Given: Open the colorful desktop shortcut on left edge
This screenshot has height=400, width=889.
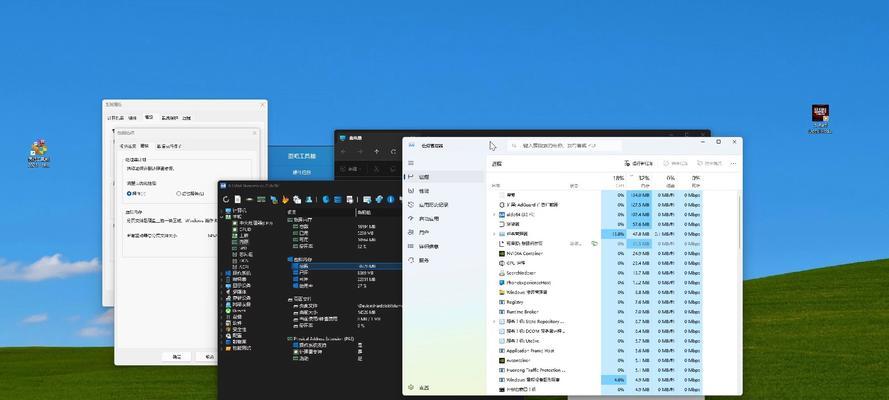Looking at the screenshot, I should coord(39,148).
